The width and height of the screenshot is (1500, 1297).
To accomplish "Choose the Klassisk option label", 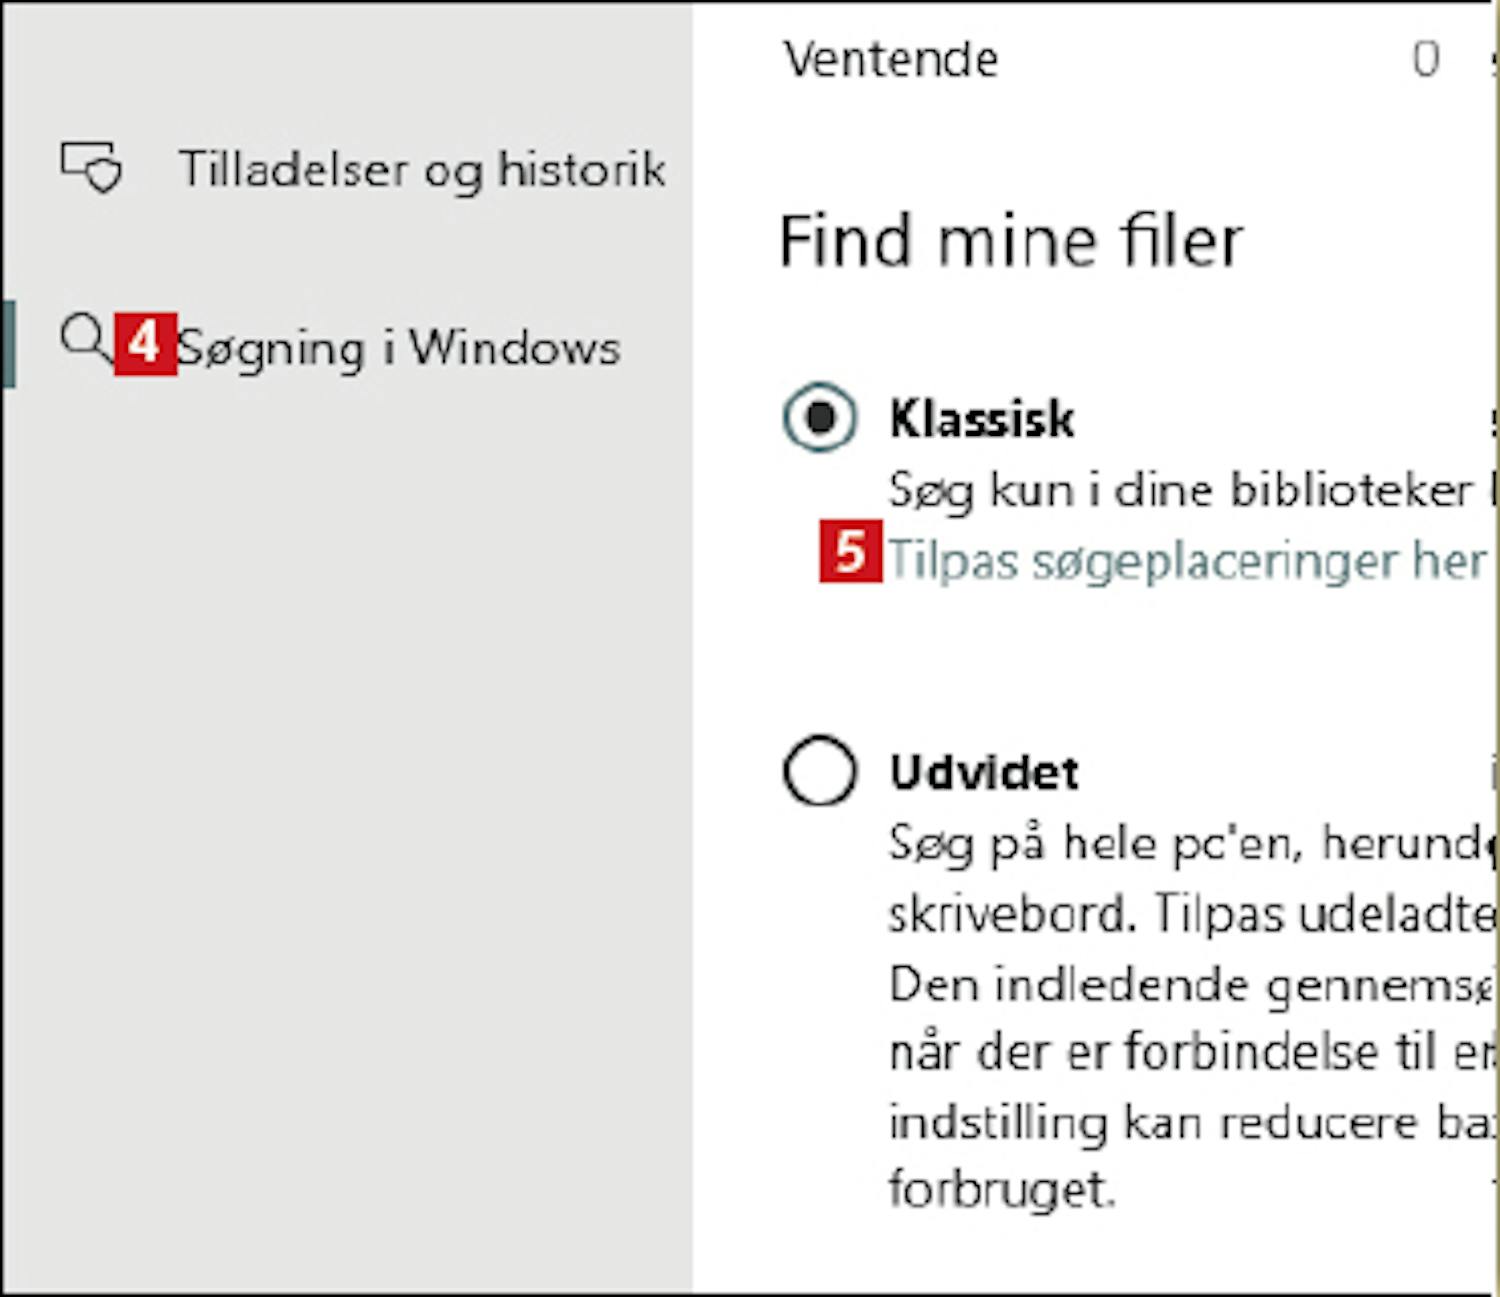I will pos(982,418).
